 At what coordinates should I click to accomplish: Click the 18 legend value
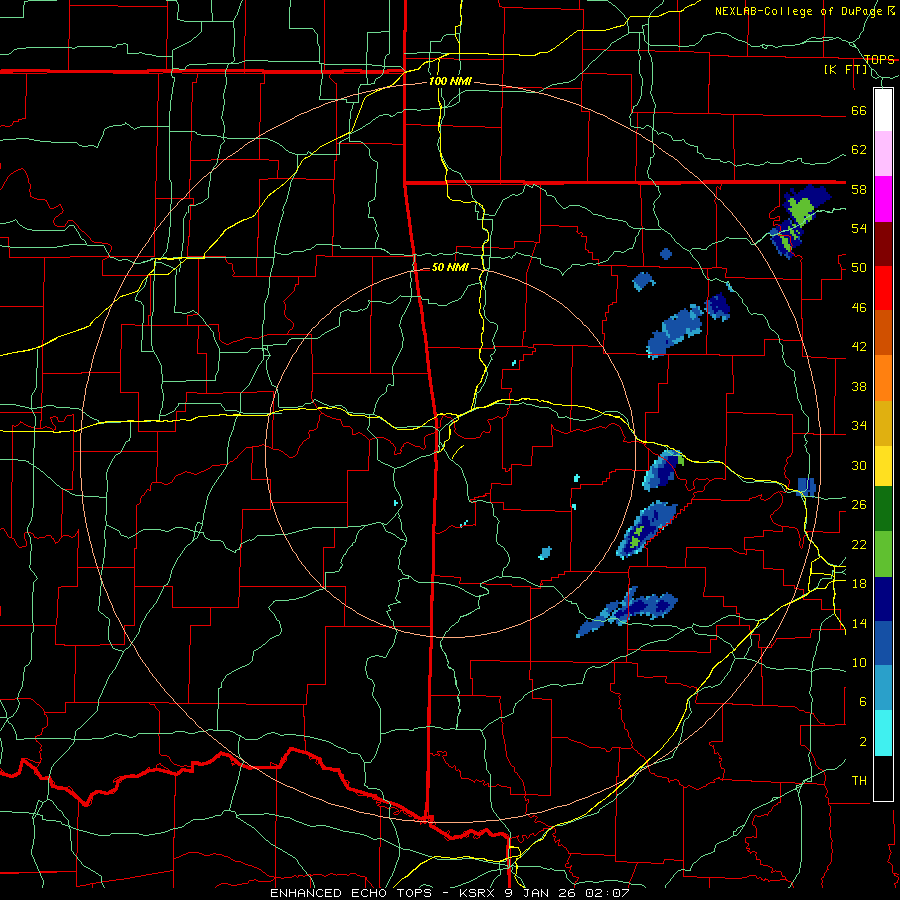tap(859, 584)
